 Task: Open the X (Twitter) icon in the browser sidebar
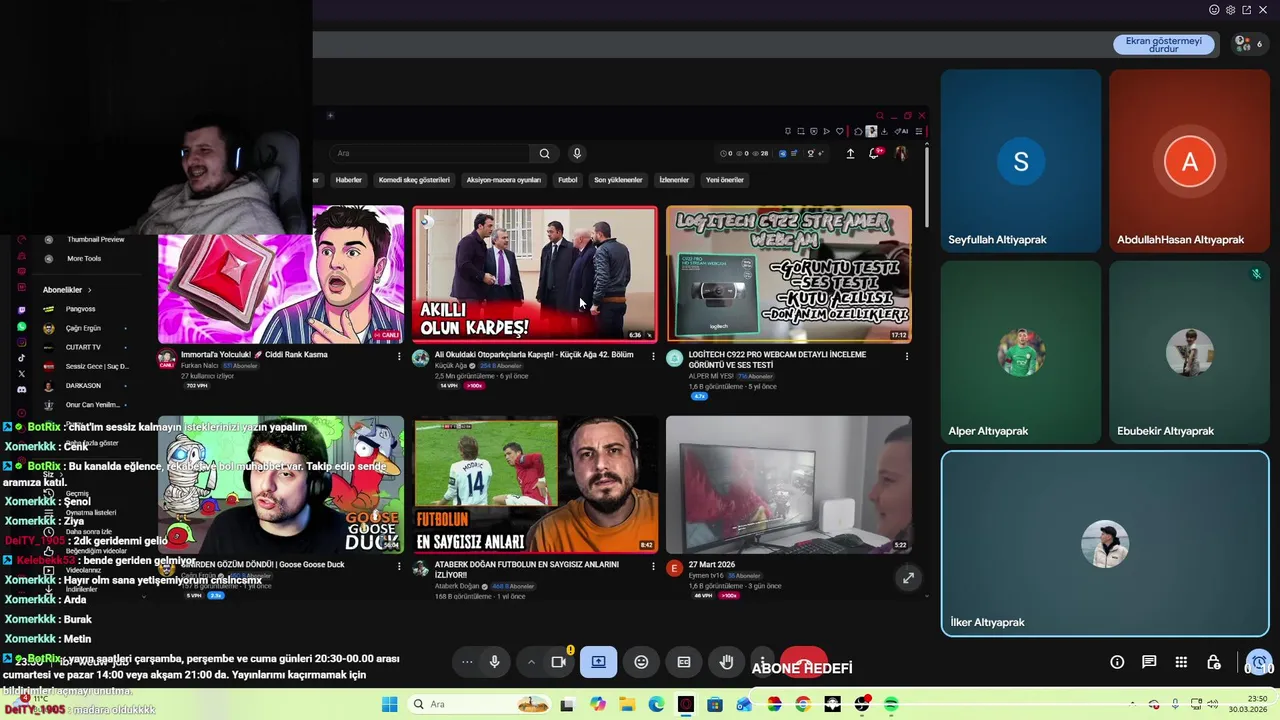click(22, 373)
